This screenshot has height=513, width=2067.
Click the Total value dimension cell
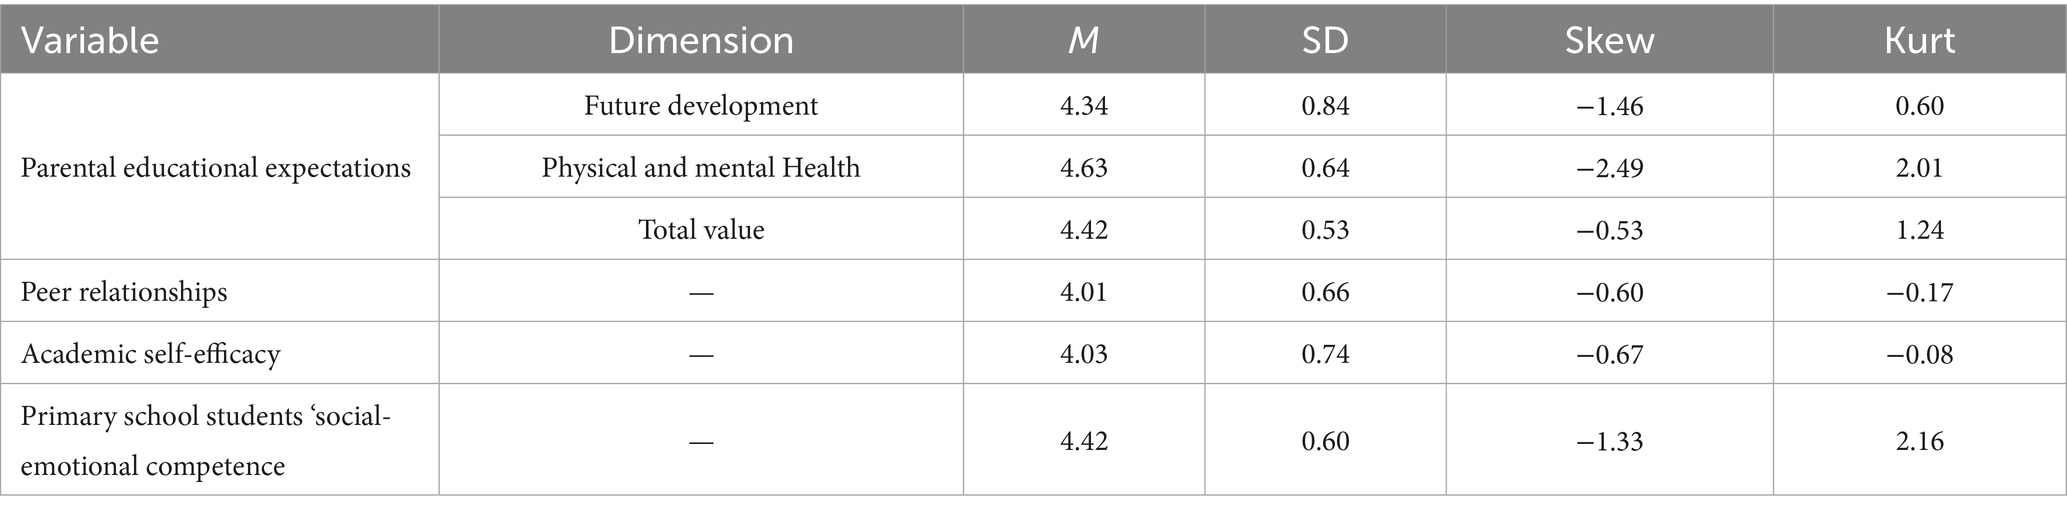click(x=701, y=229)
